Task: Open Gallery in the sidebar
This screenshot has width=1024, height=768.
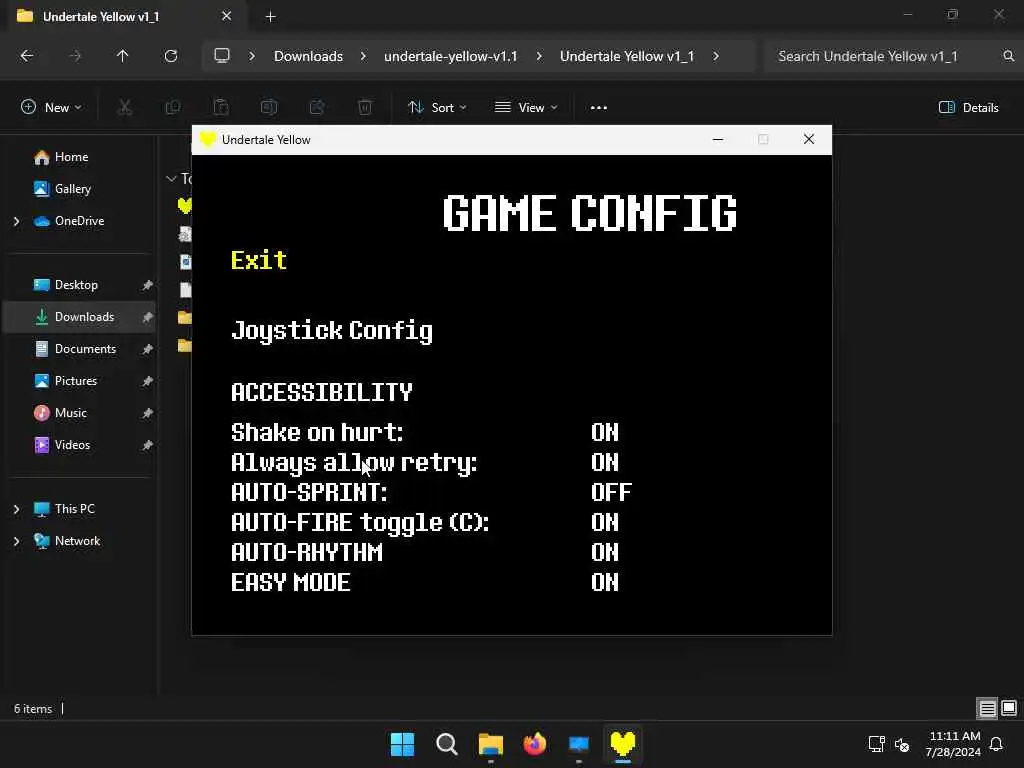Action: tap(72, 189)
